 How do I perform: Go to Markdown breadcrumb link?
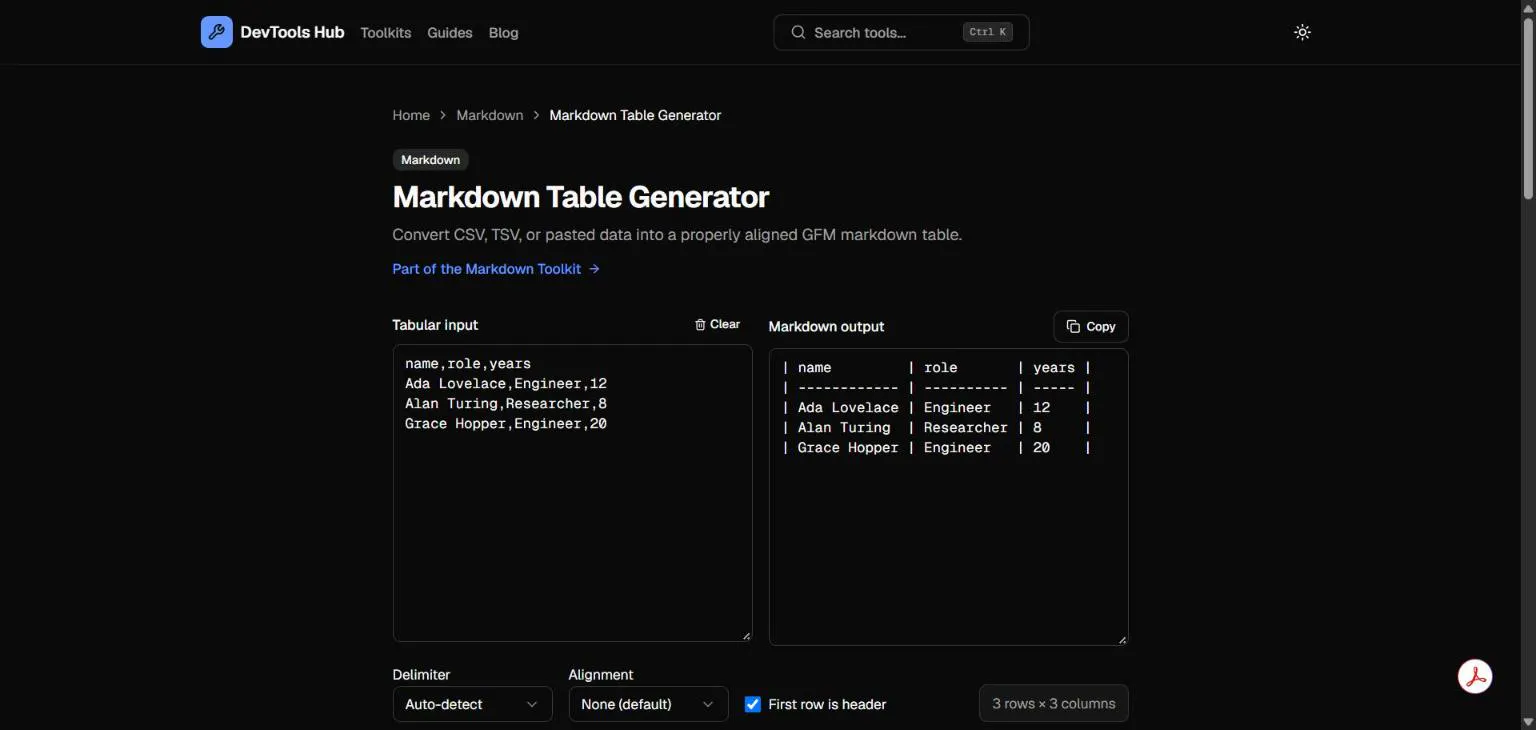(490, 115)
